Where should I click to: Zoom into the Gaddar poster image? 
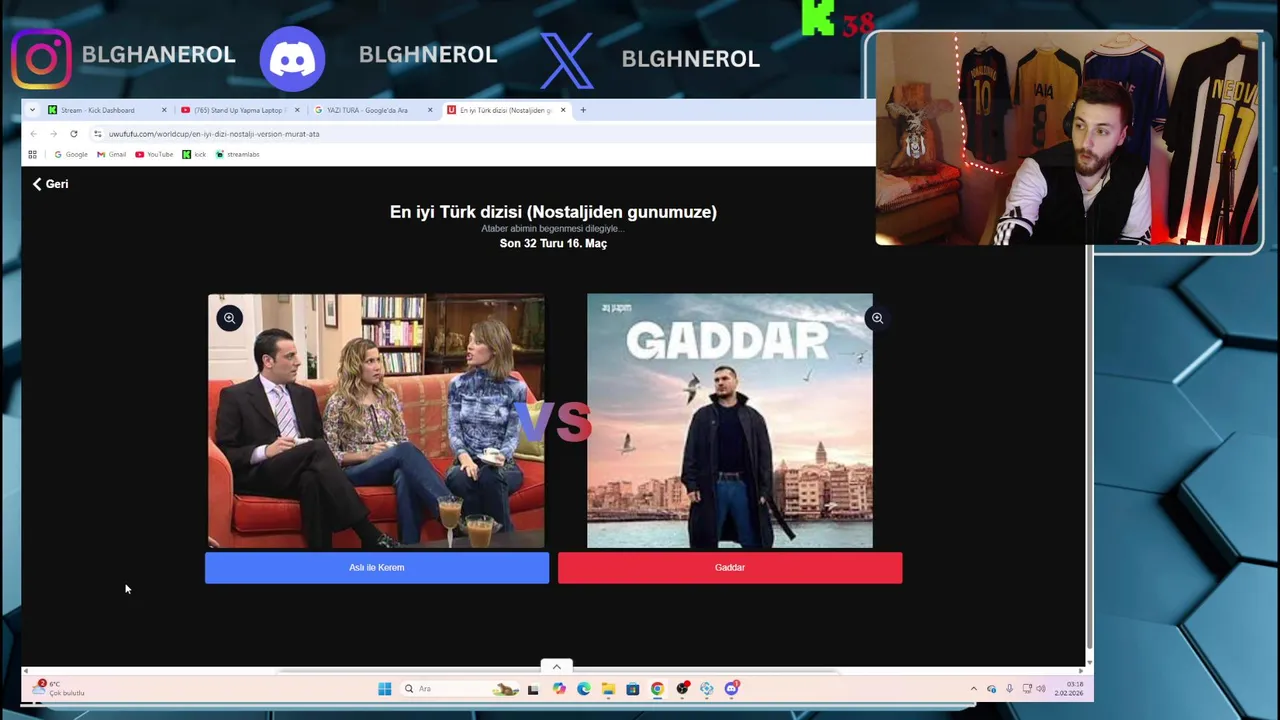877,318
